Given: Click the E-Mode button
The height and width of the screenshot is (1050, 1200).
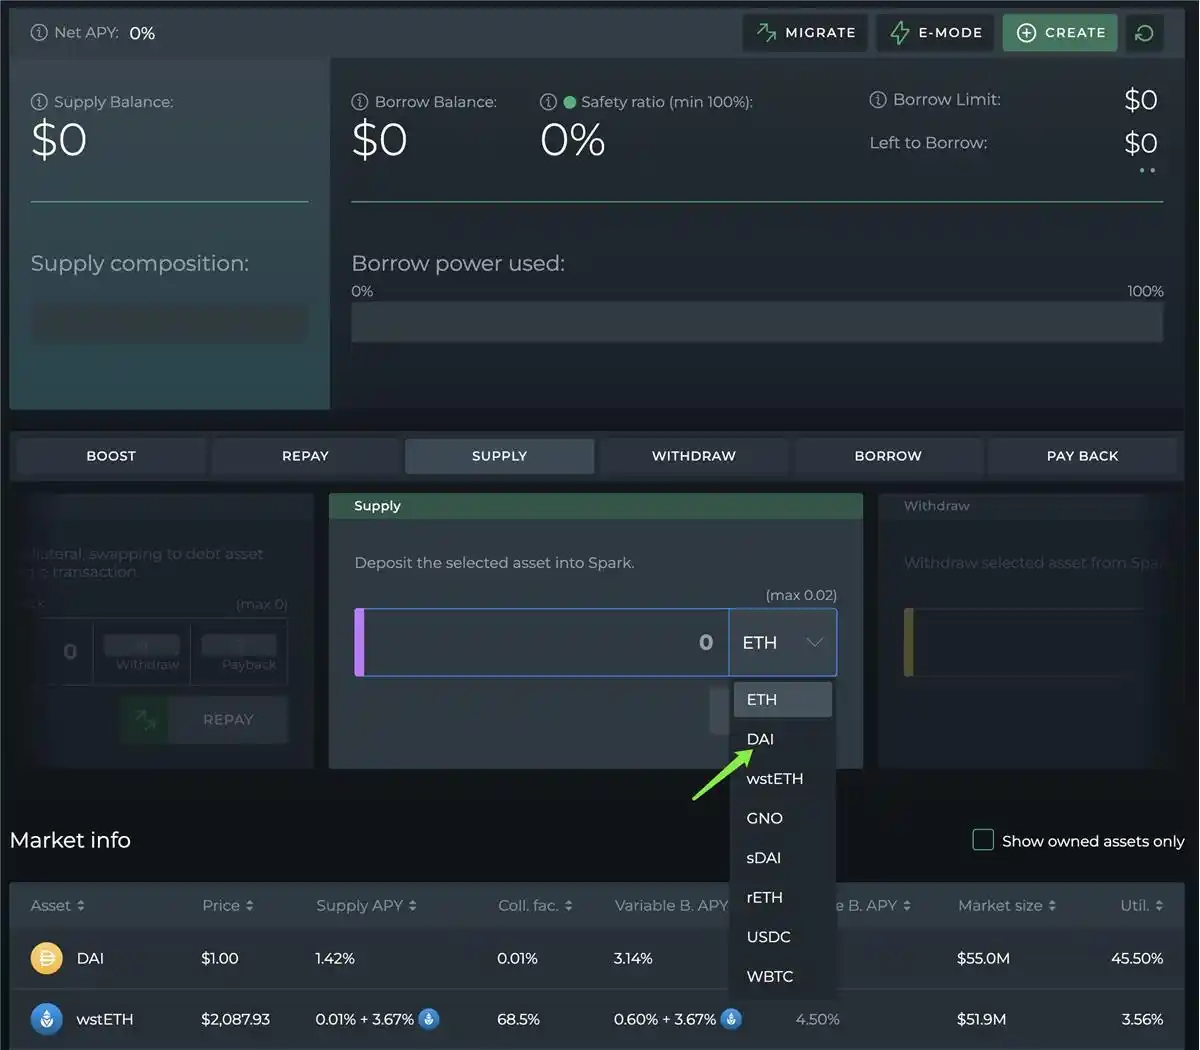Looking at the screenshot, I should (x=936, y=33).
